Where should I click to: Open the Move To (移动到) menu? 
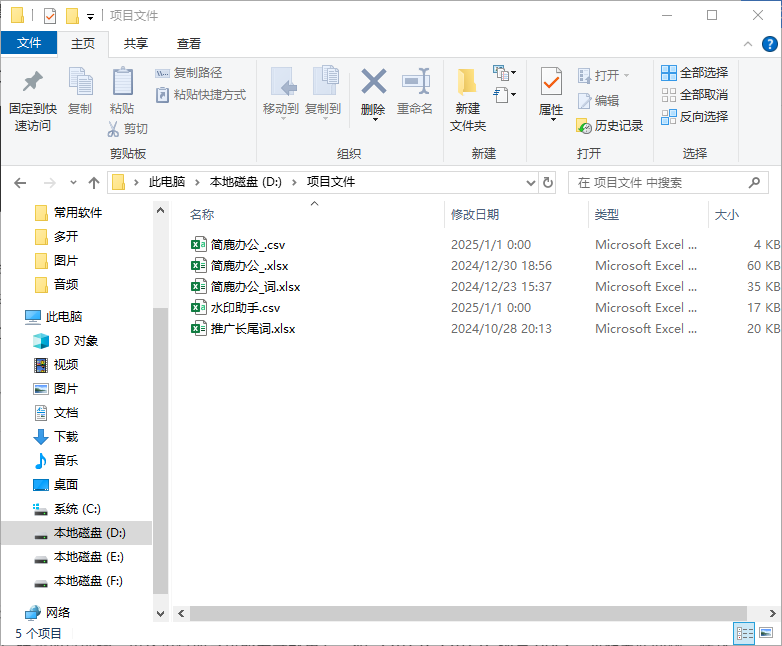(281, 93)
